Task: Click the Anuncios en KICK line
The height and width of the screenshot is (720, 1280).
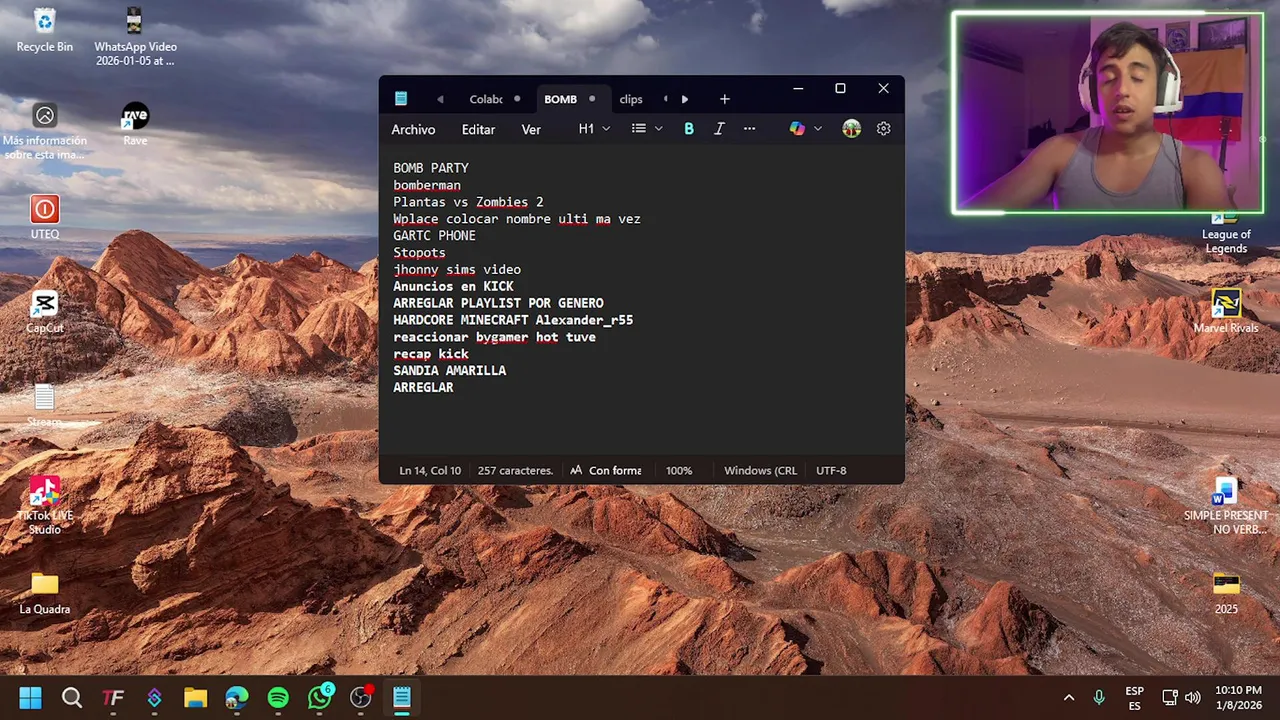Action: 453,286
